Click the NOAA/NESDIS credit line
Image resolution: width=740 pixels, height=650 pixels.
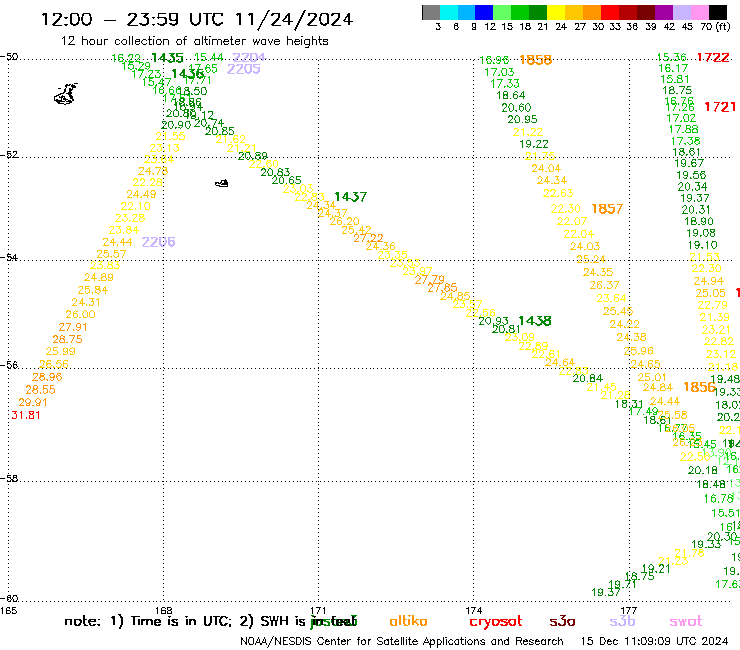(x=402, y=642)
